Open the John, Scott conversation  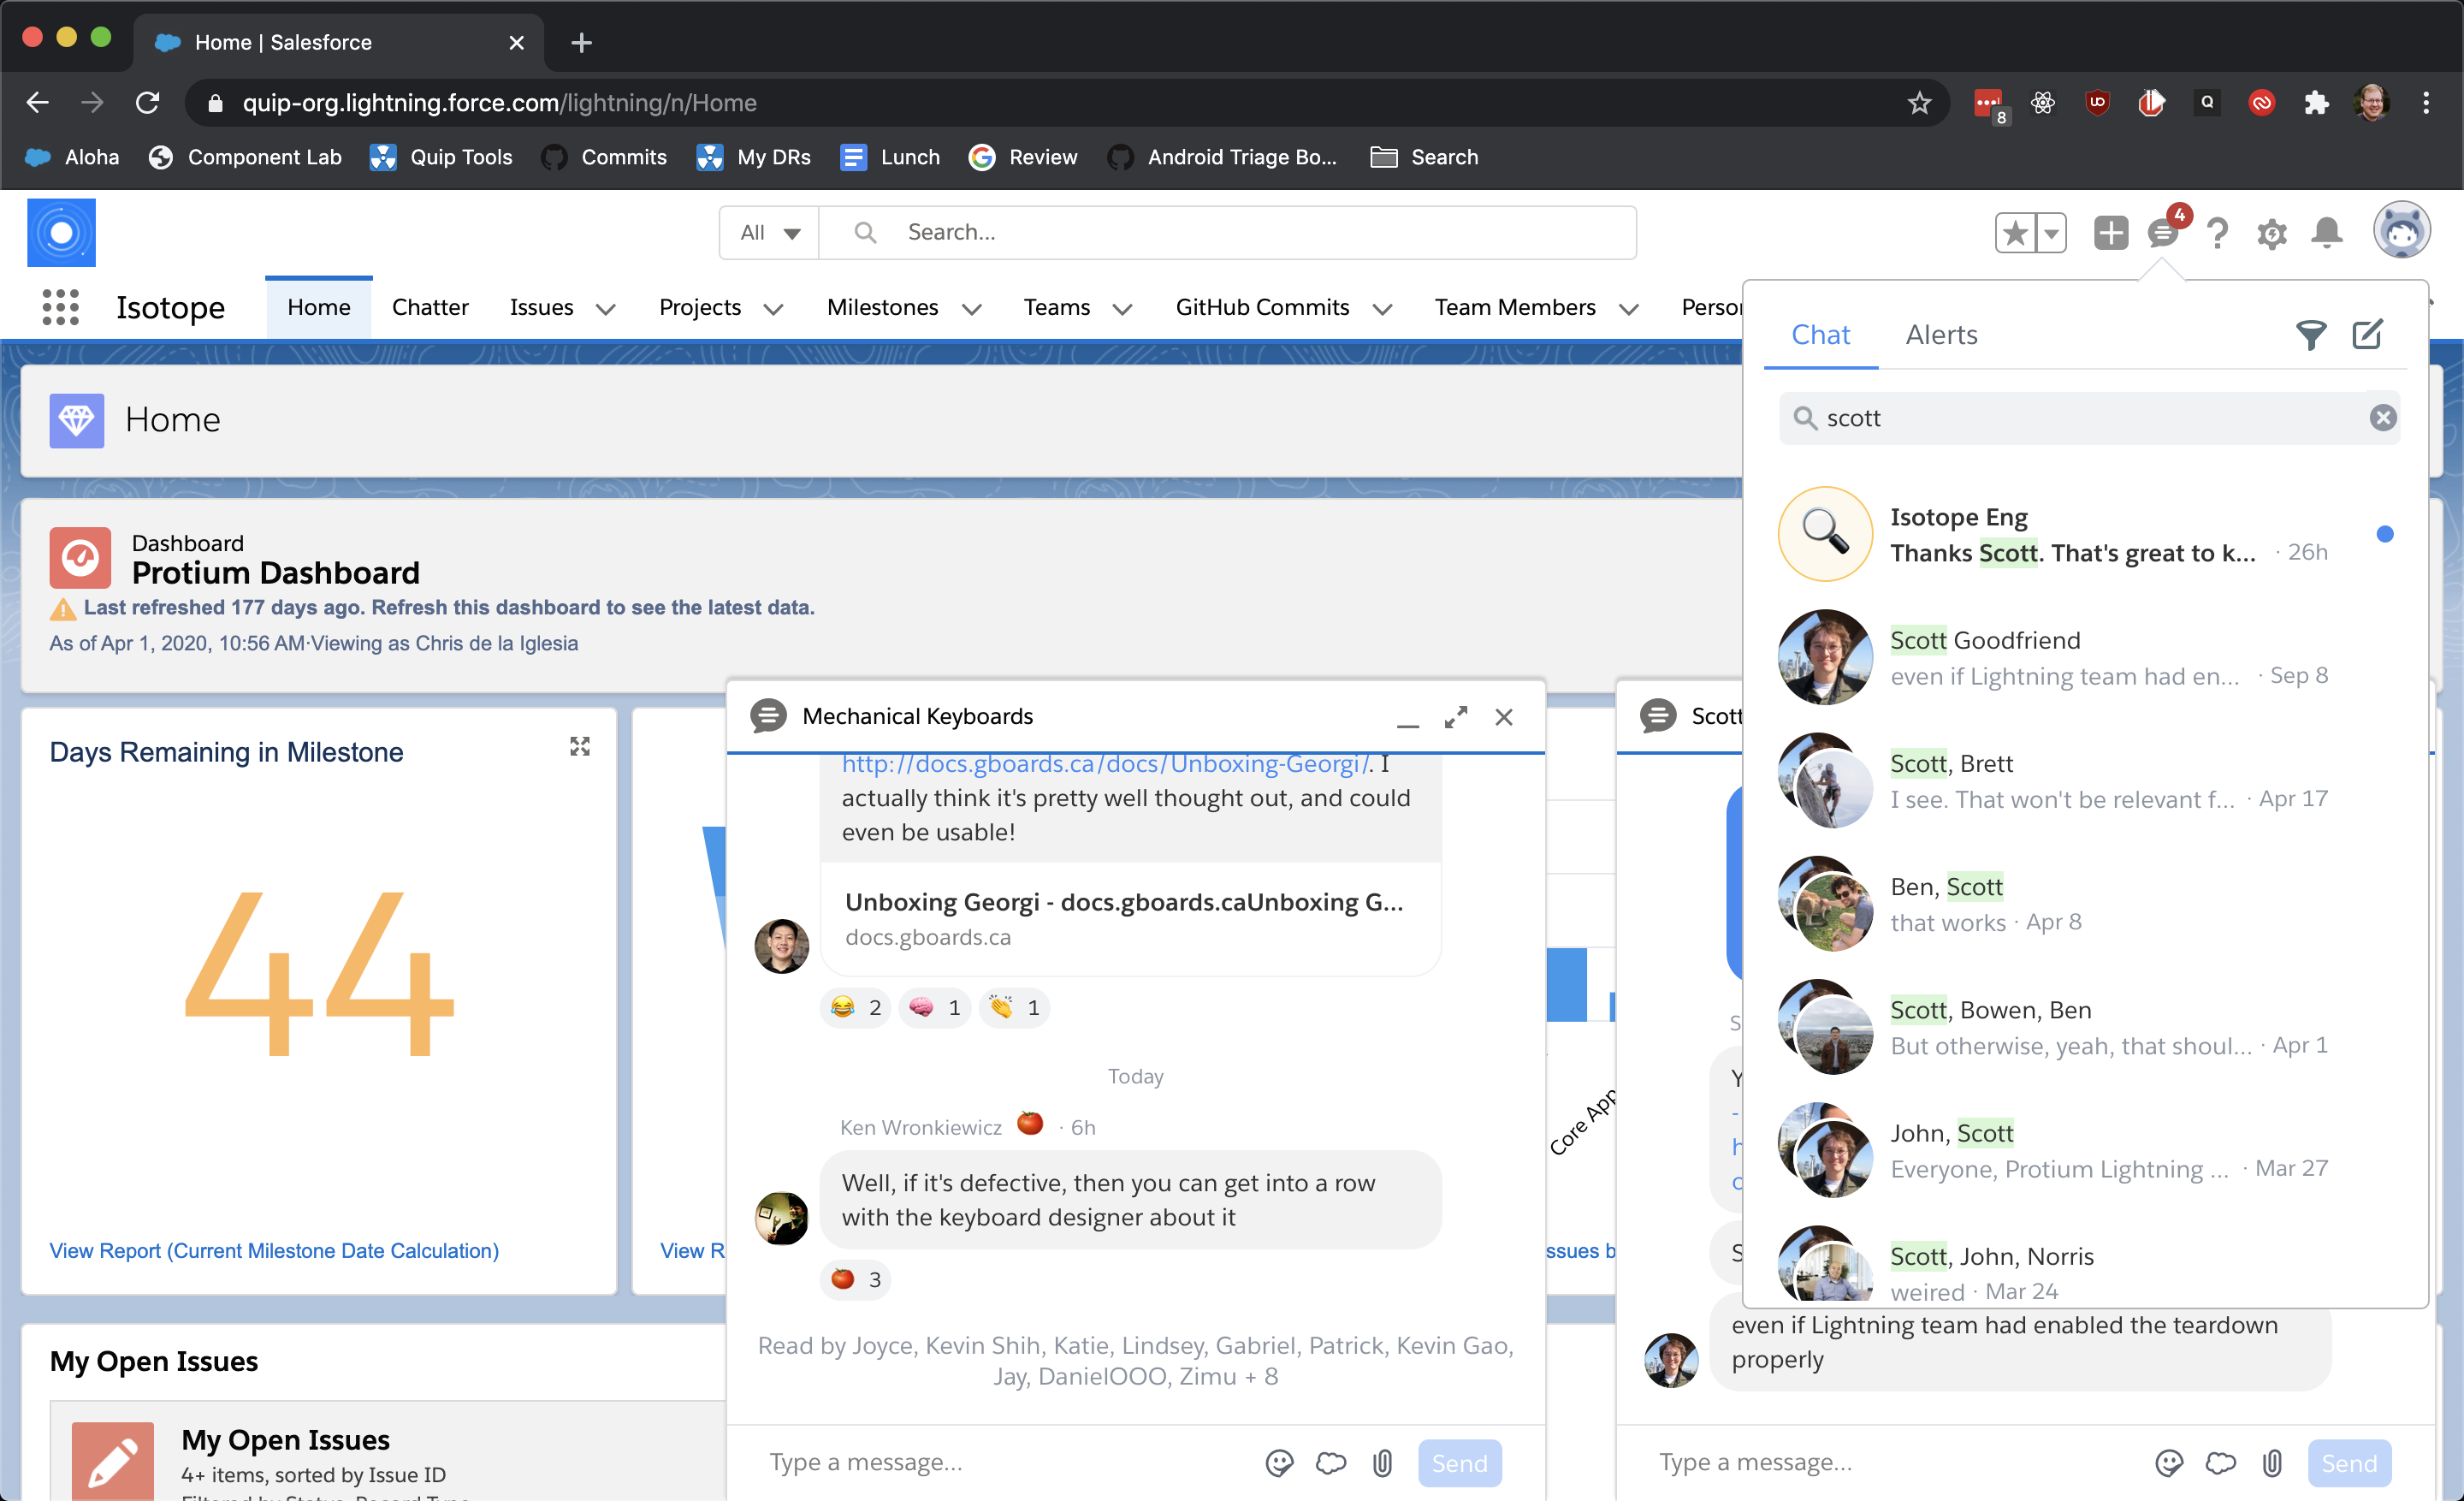click(x=2087, y=1150)
